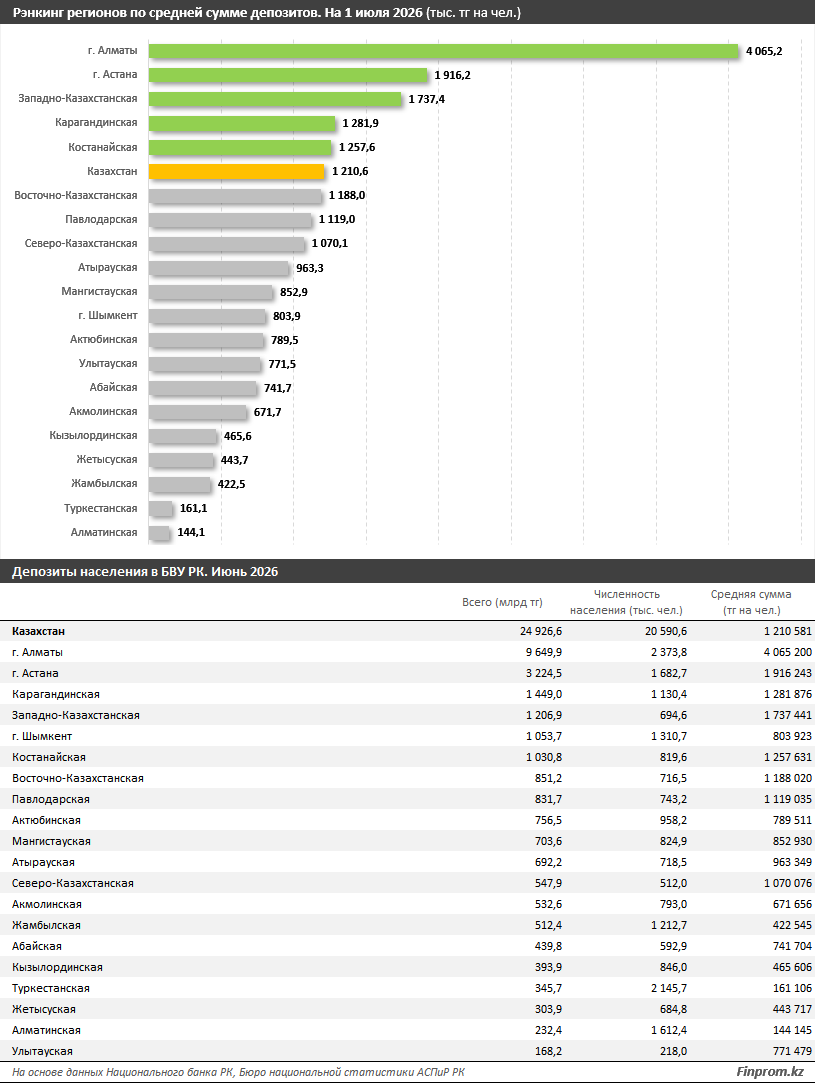815x1083 pixels.
Task: Click the г. Шымкент total value 1 053,7
Action: [544, 736]
